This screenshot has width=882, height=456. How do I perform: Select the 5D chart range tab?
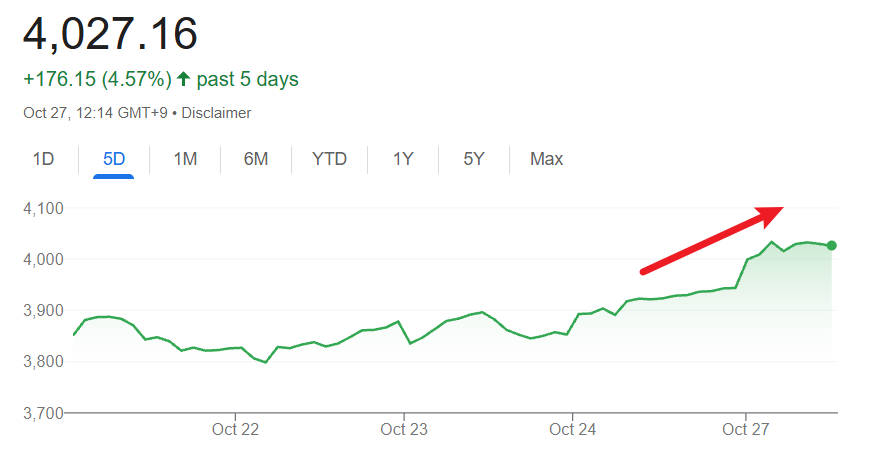click(x=113, y=159)
